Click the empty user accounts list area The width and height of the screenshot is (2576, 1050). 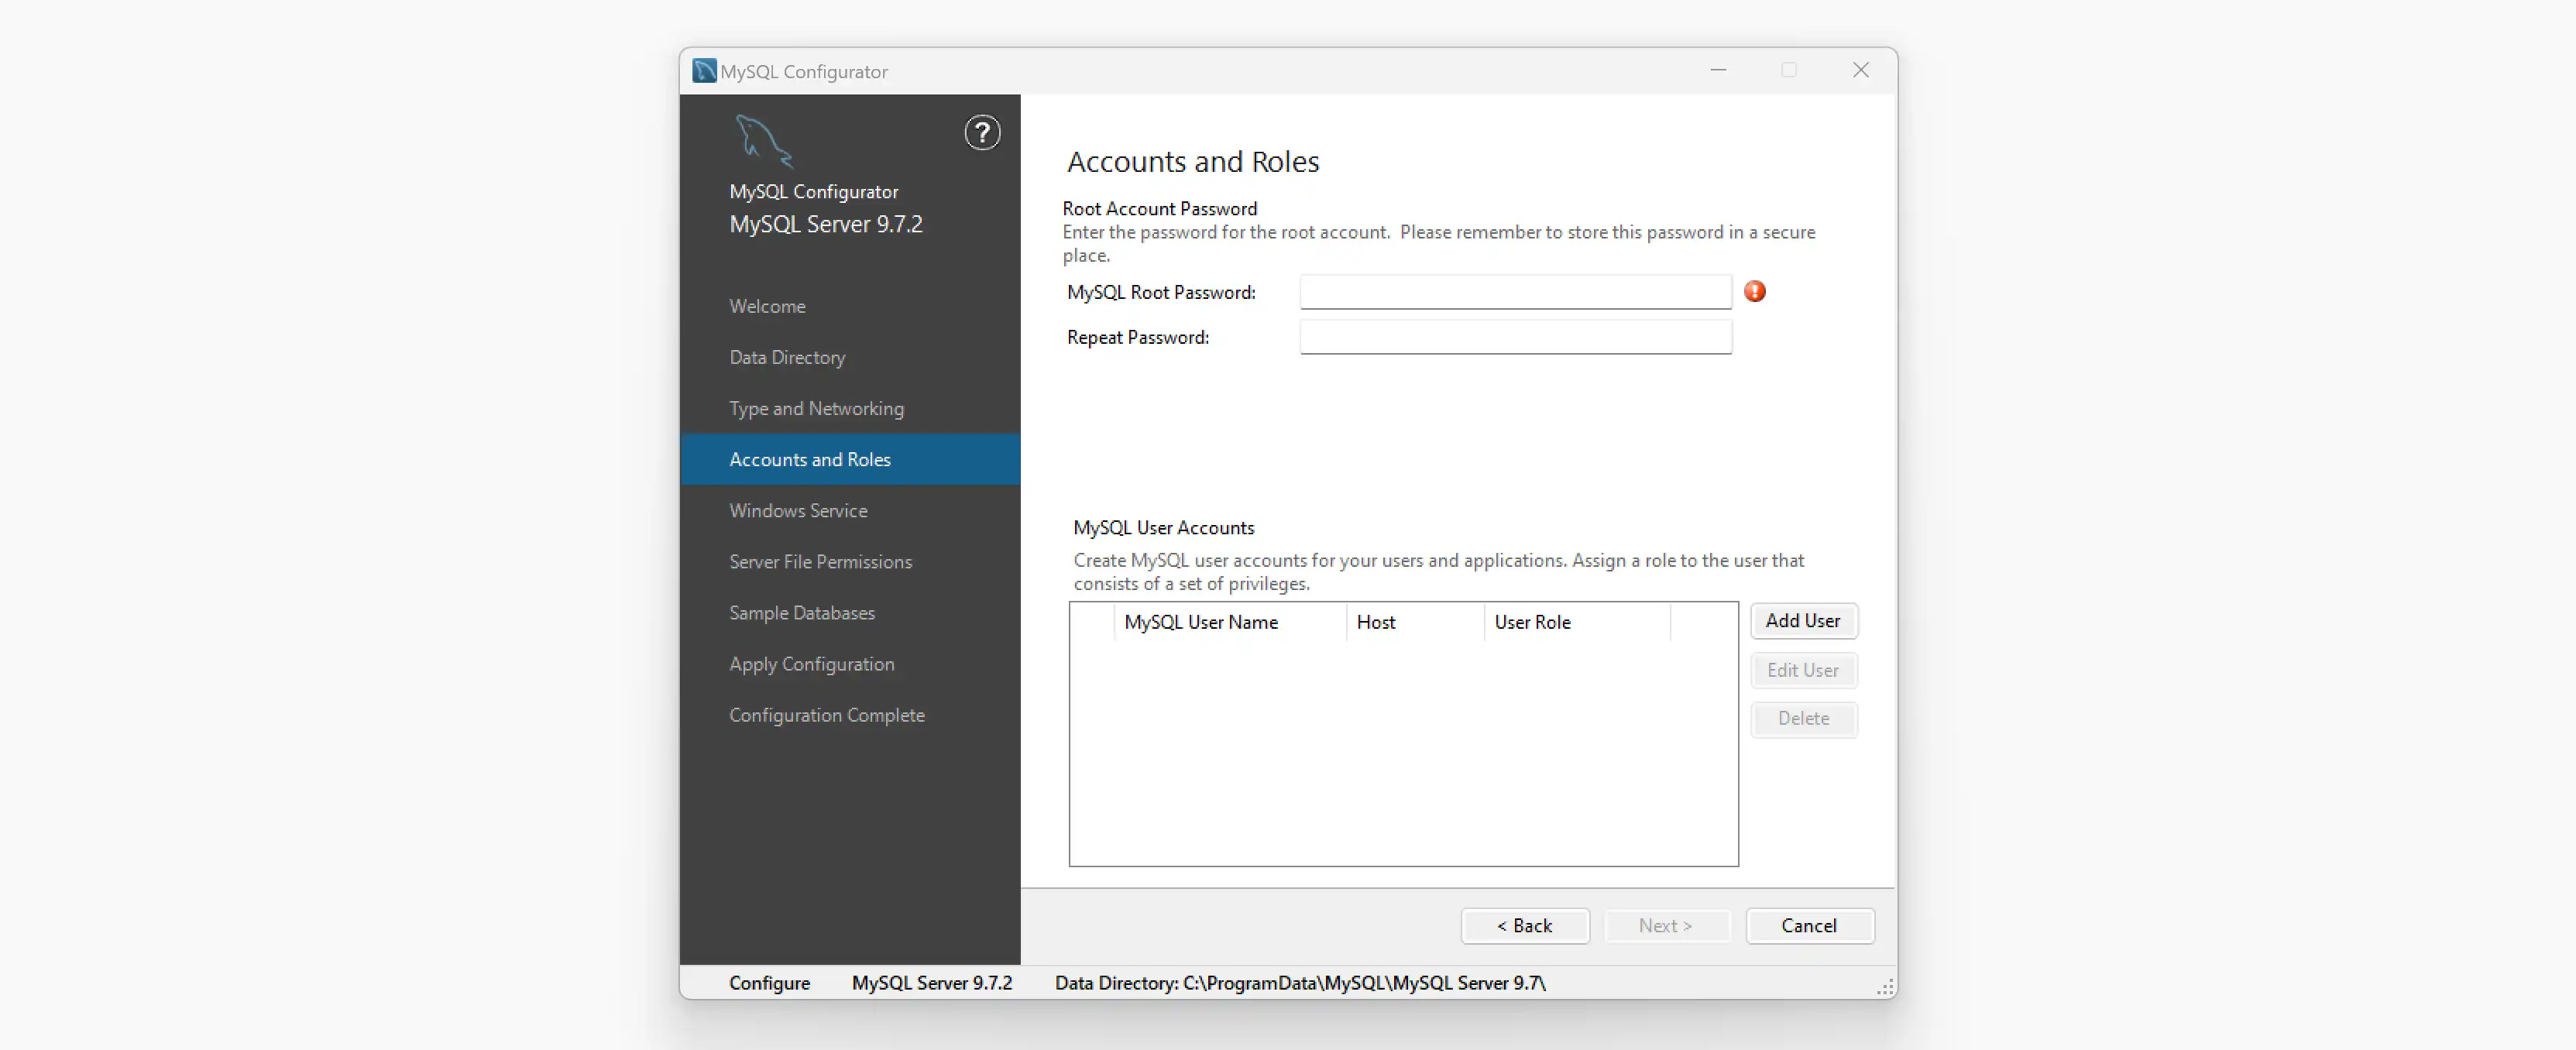pos(1403,752)
